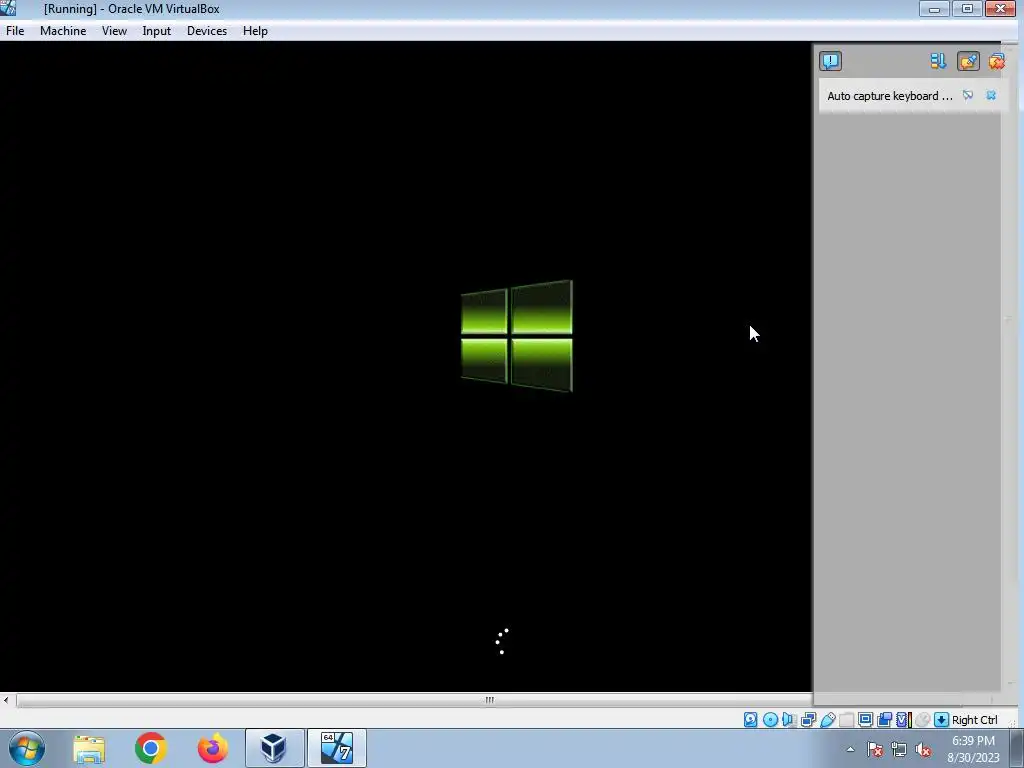Dismiss the Auto capture keyboard notification
1024x768 pixels.
point(991,95)
